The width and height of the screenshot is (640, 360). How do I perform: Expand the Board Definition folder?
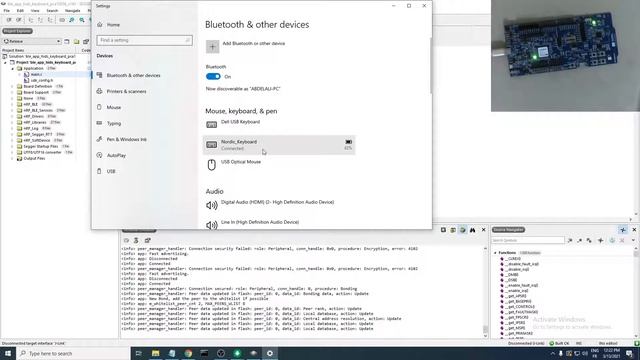click(x=12, y=87)
